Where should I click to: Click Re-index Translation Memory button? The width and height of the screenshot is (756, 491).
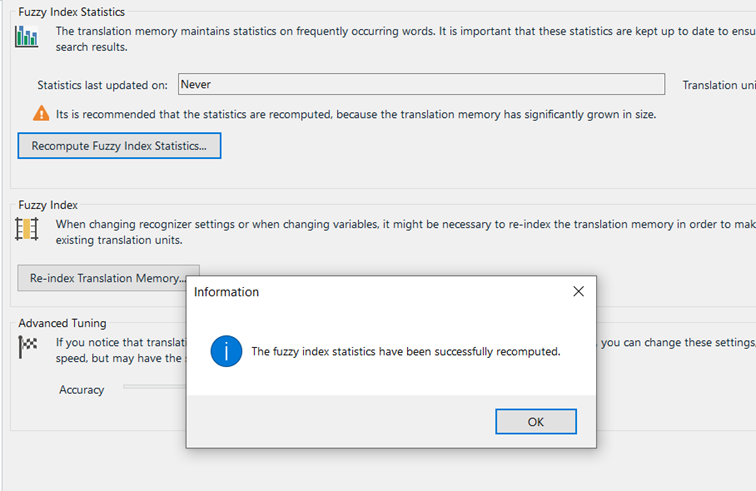click(102, 278)
